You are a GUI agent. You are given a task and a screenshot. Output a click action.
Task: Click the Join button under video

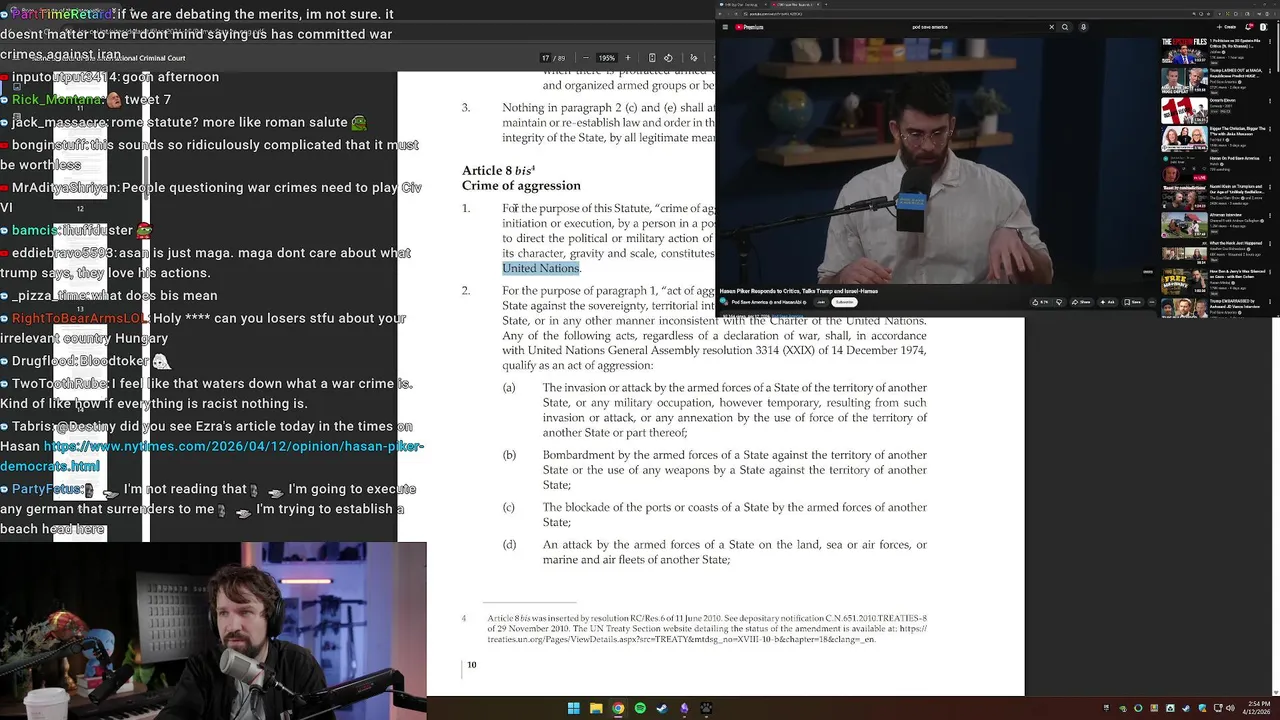click(821, 302)
